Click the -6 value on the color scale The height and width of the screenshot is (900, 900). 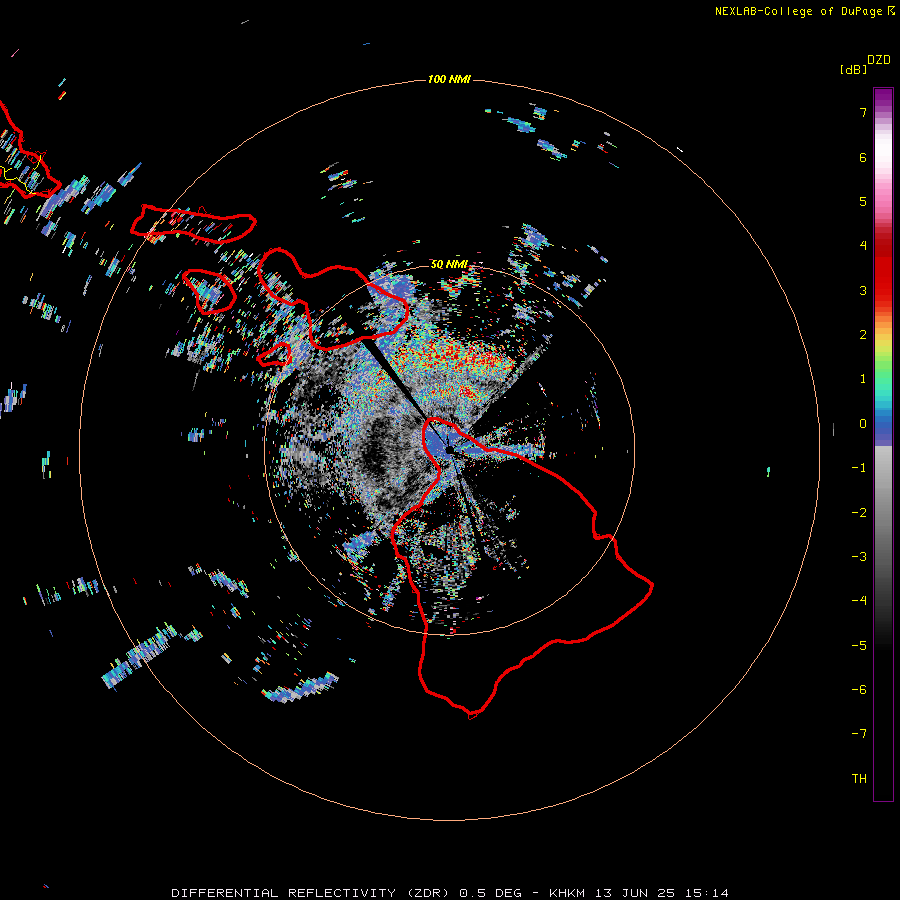pos(859,690)
